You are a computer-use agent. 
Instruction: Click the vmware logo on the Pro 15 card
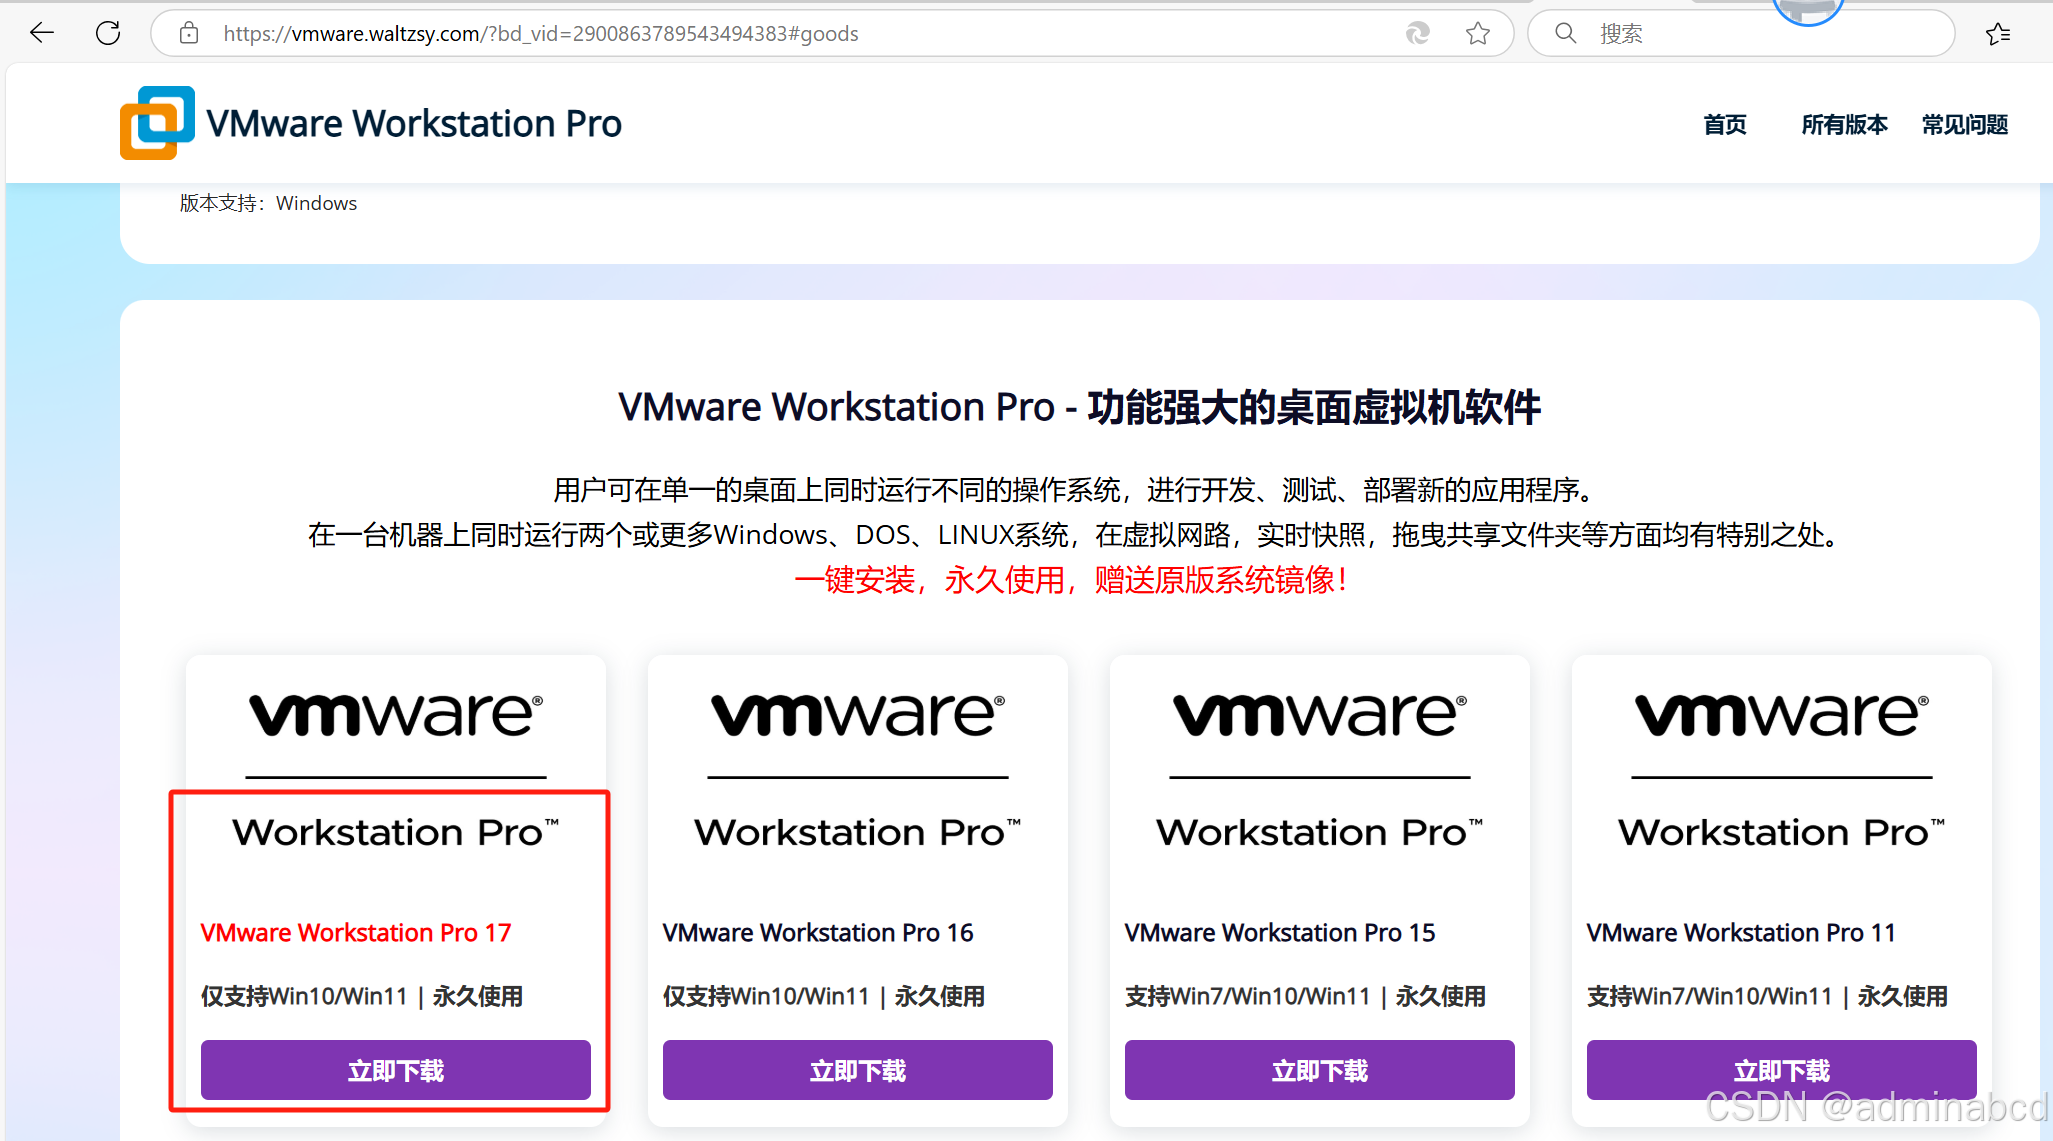(1319, 715)
